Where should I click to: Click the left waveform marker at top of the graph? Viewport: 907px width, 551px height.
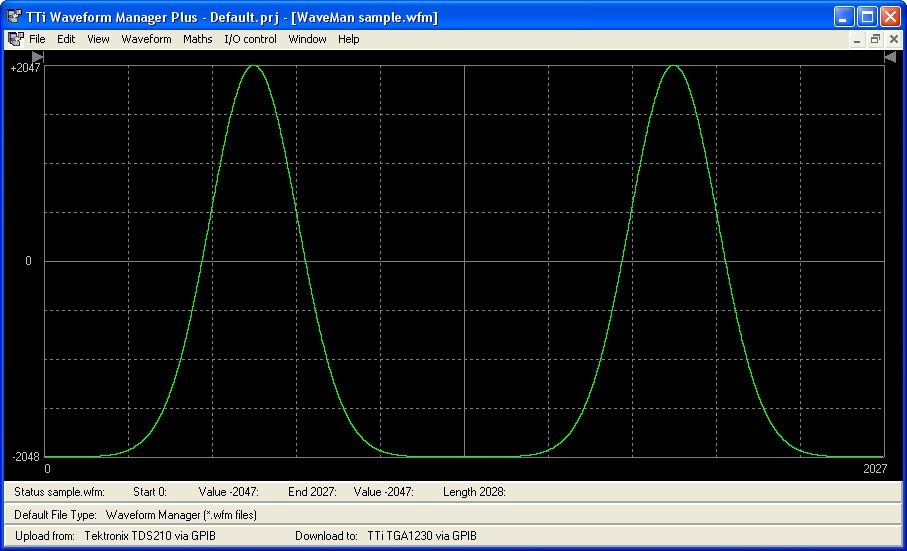point(38,57)
